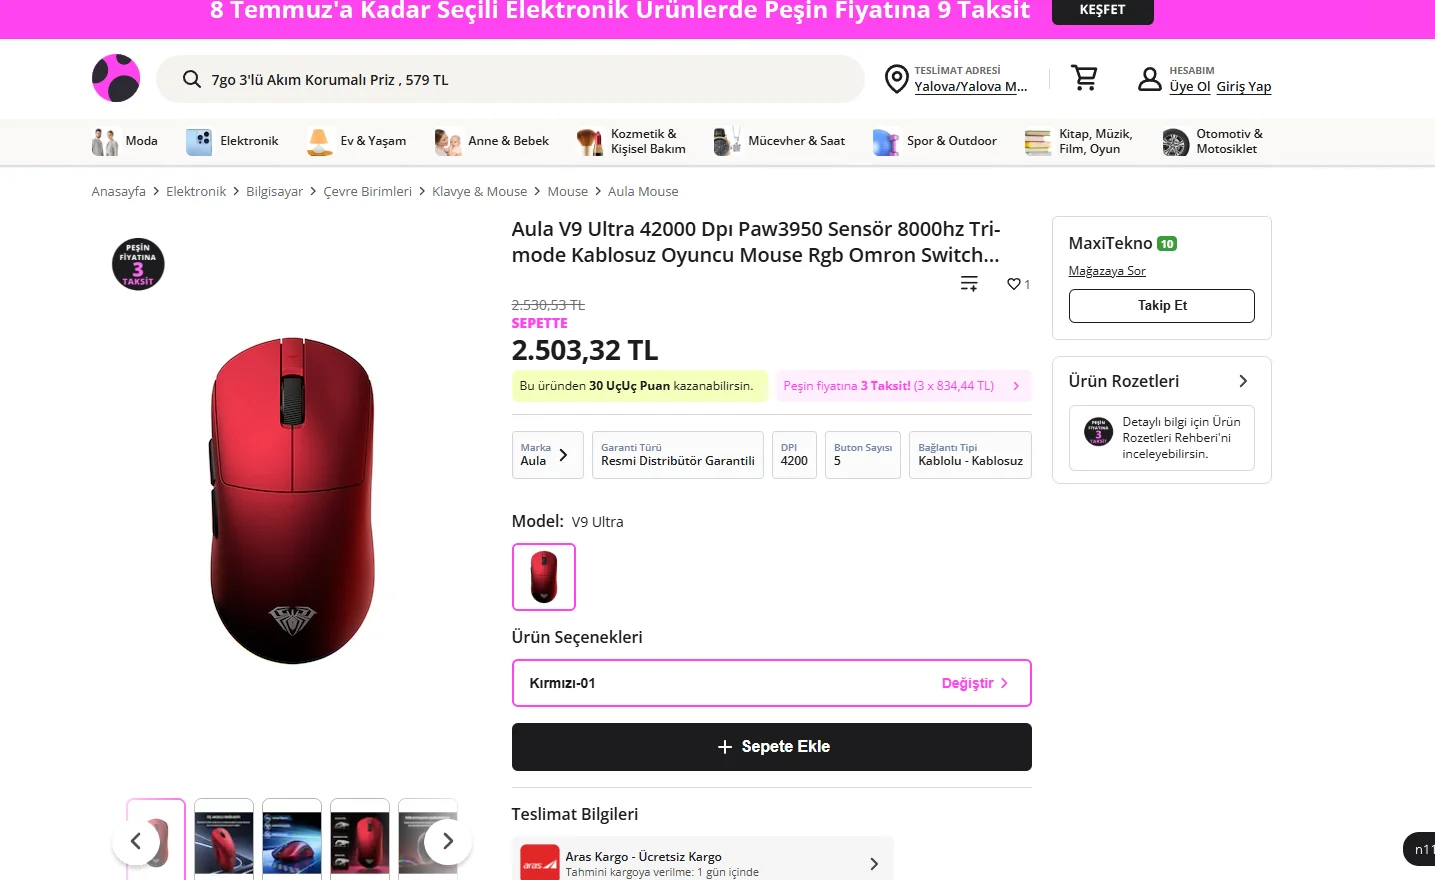Click the account user profile icon

[1150, 79]
